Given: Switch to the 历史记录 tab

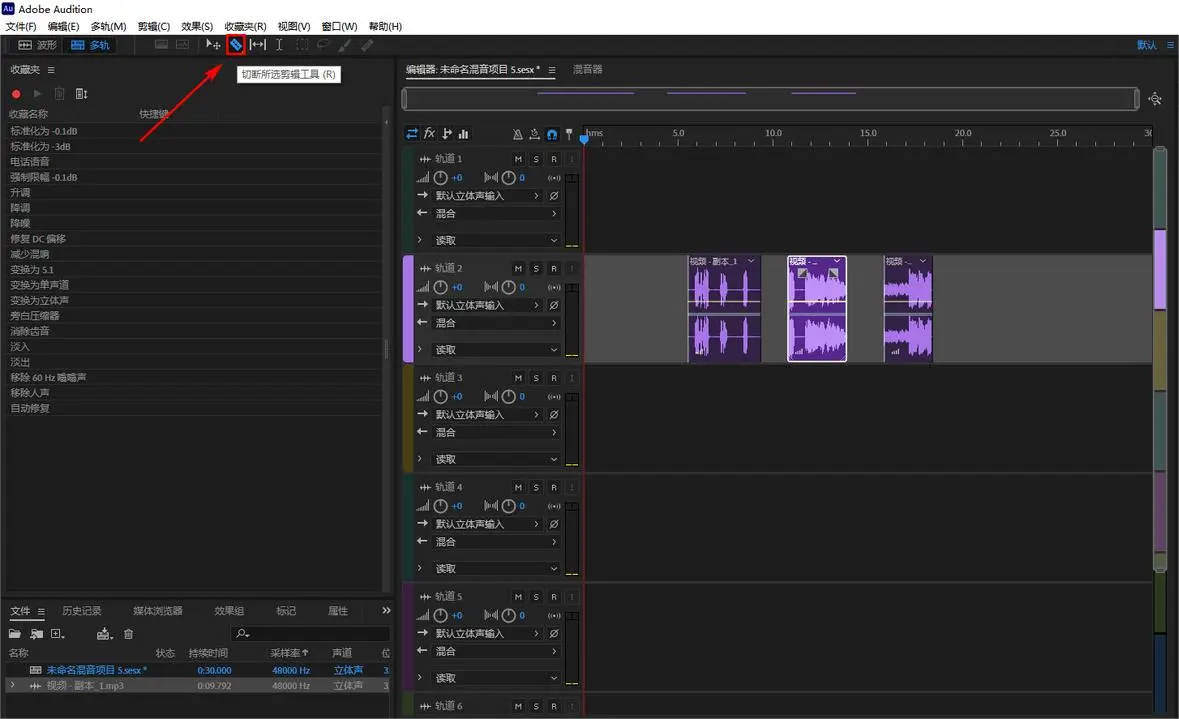Looking at the screenshot, I should (x=81, y=611).
